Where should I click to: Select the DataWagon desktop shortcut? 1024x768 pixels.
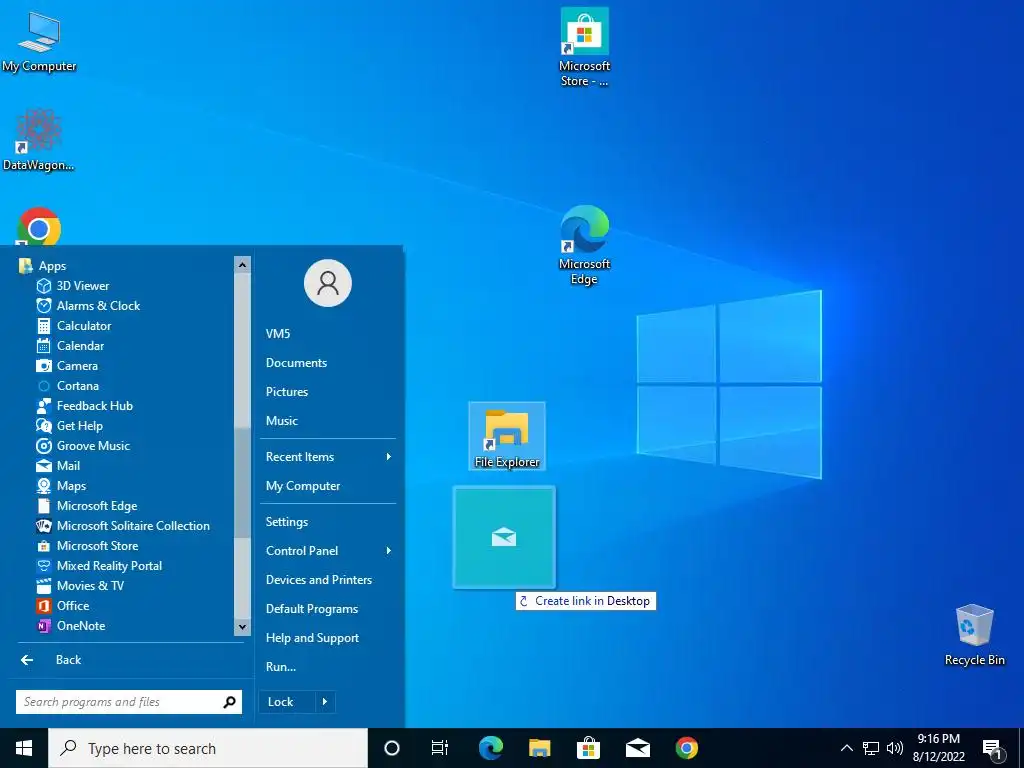[x=39, y=140]
